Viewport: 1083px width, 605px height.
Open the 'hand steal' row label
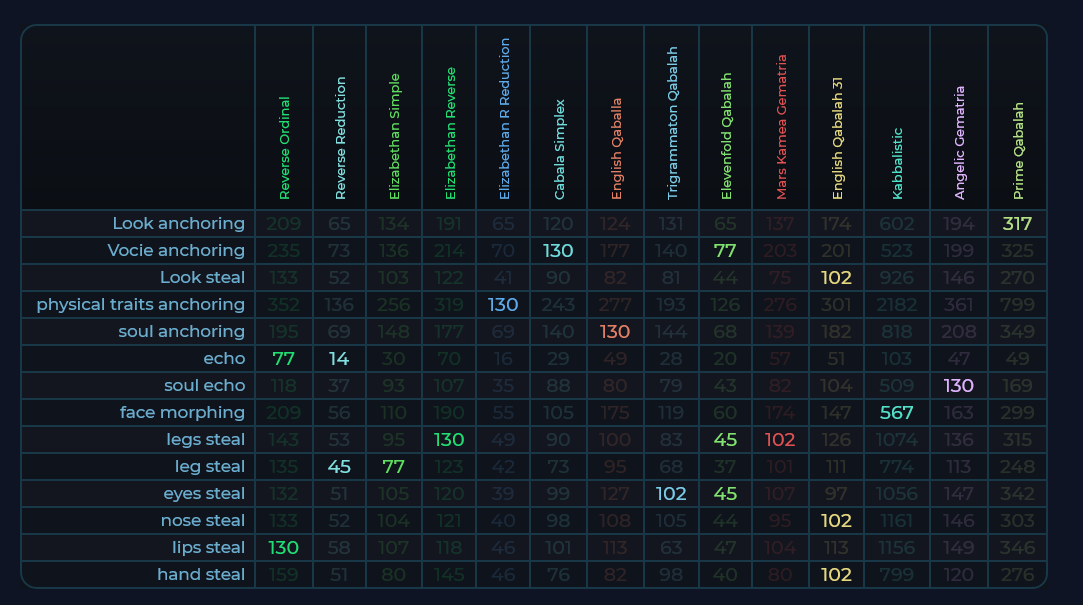[x=200, y=575]
